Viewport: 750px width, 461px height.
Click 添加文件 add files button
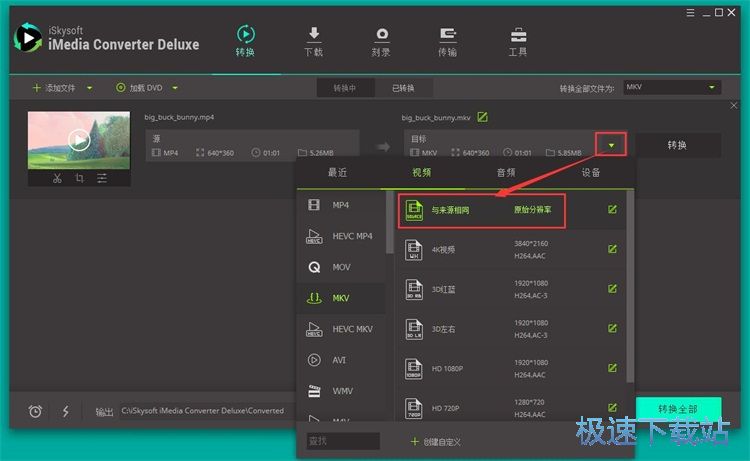(x=54, y=88)
